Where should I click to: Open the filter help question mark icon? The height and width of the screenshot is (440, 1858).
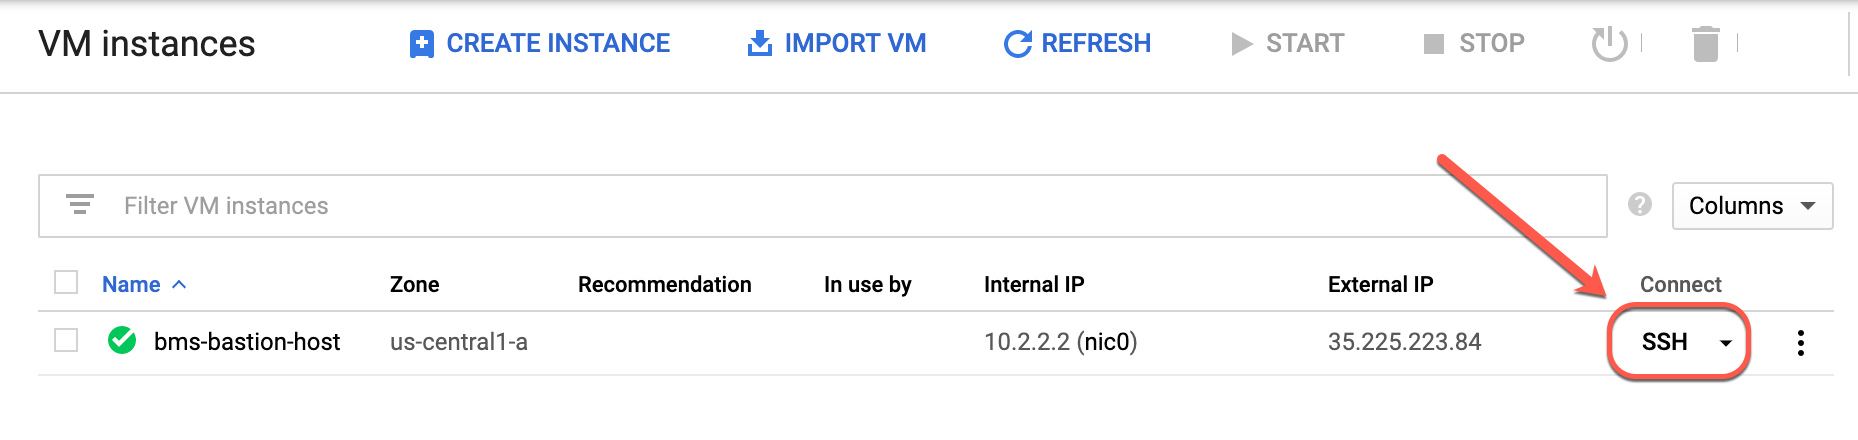coord(1640,205)
